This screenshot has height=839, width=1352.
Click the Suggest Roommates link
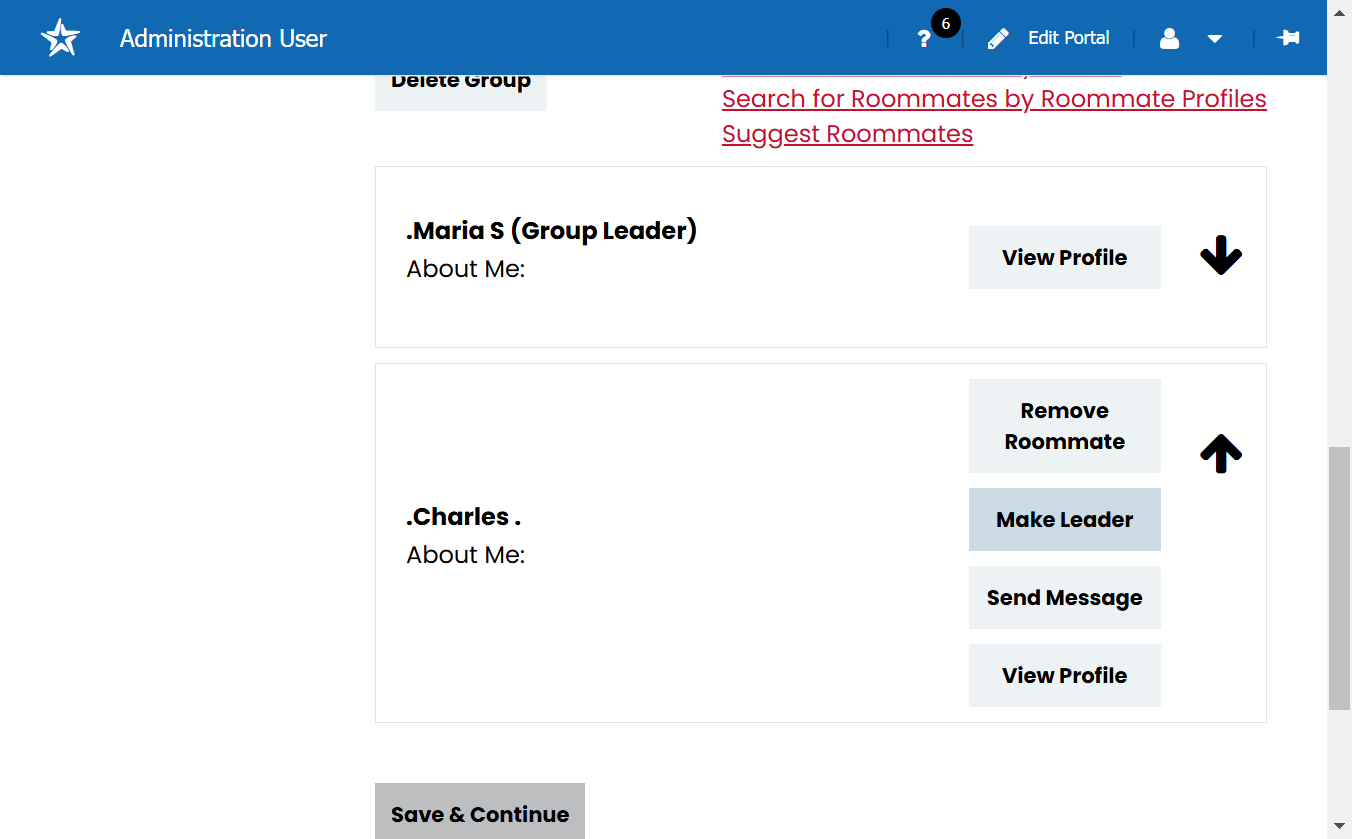coord(847,134)
